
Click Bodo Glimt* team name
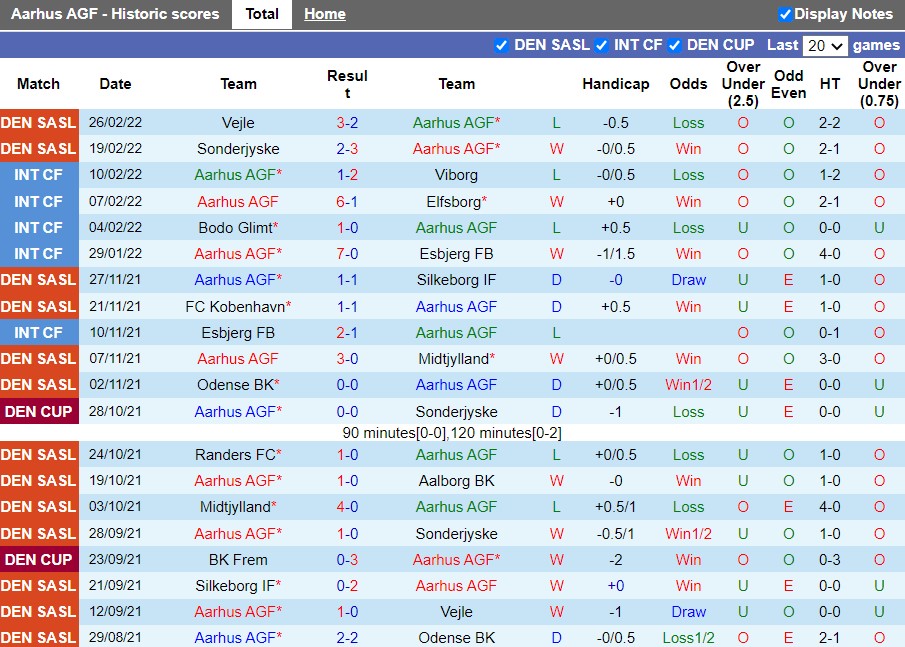click(x=238, y=227)
